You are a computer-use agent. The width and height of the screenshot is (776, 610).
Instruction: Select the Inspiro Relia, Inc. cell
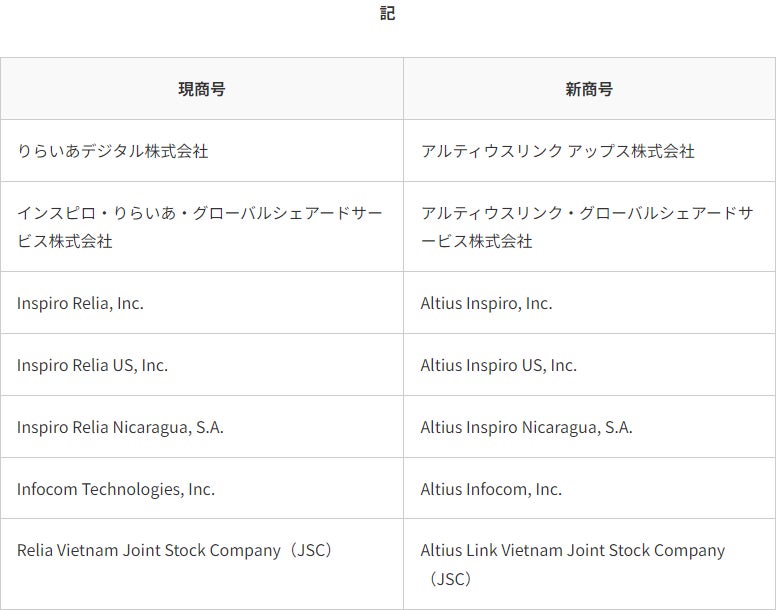point(80,303)
